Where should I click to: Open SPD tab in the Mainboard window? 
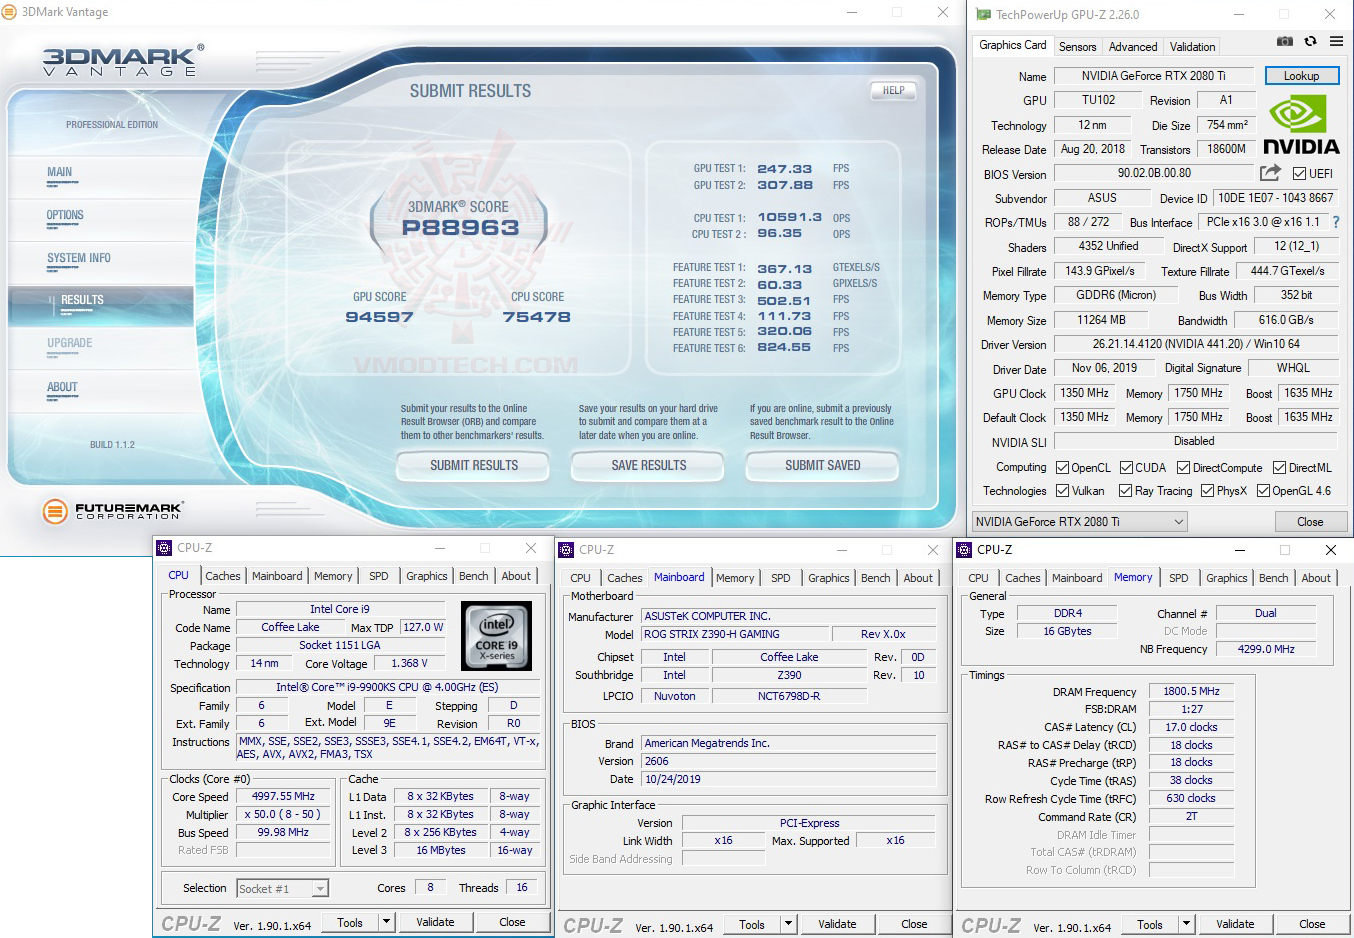coord(781,578)
